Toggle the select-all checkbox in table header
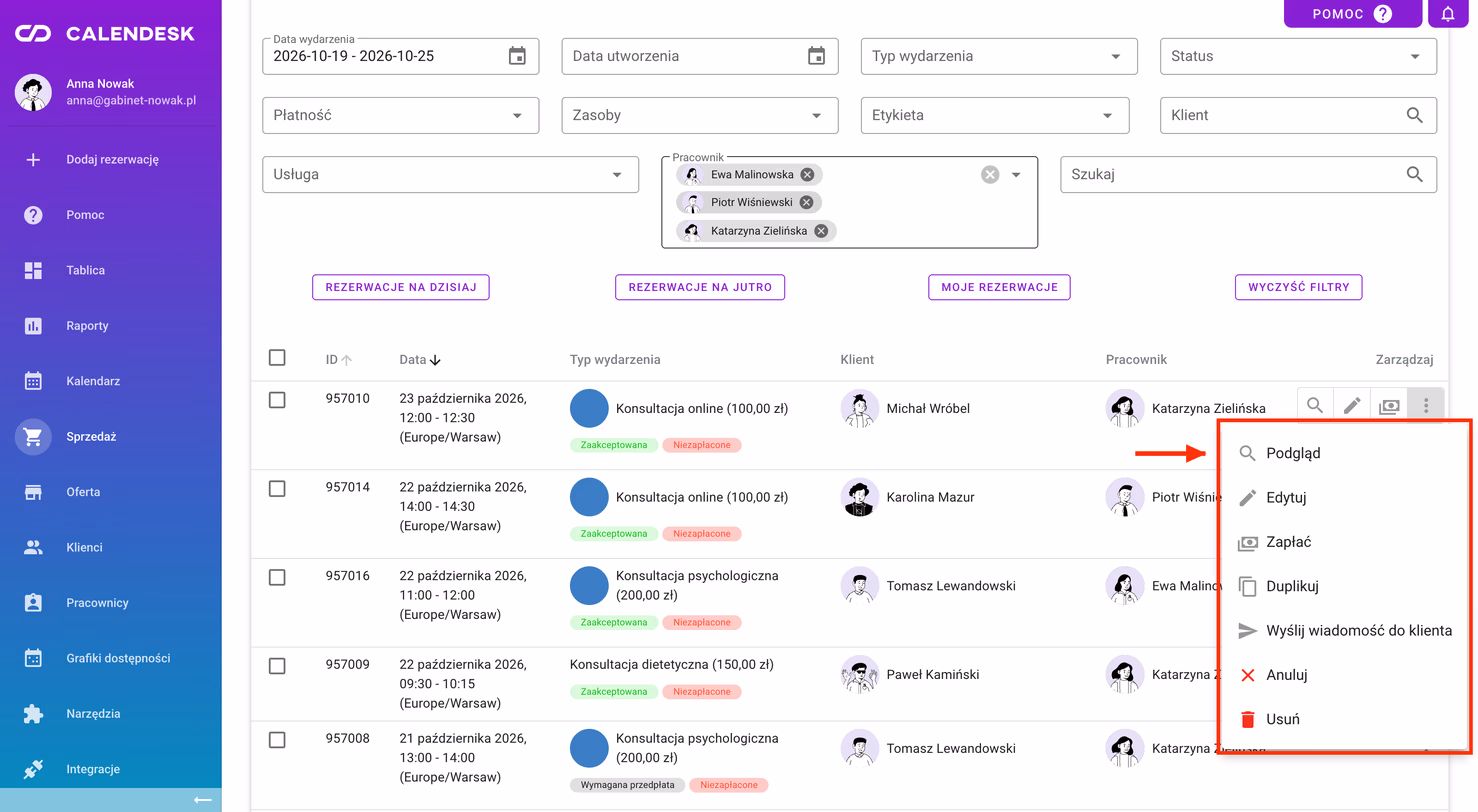The image size is (1478, 812). [277, 358]
